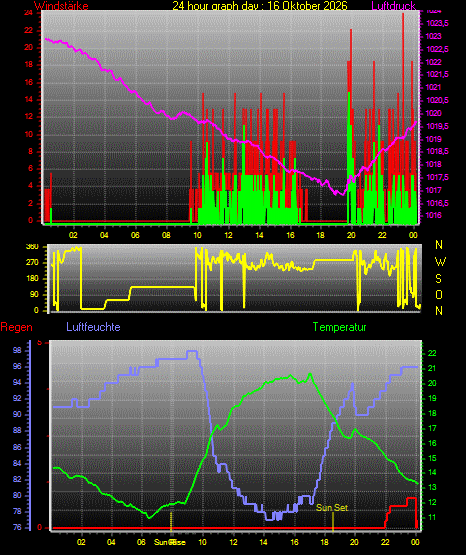Click the red Windstärke axis title
The height and width of the screenshot is (555, 466).
point(61,6)
